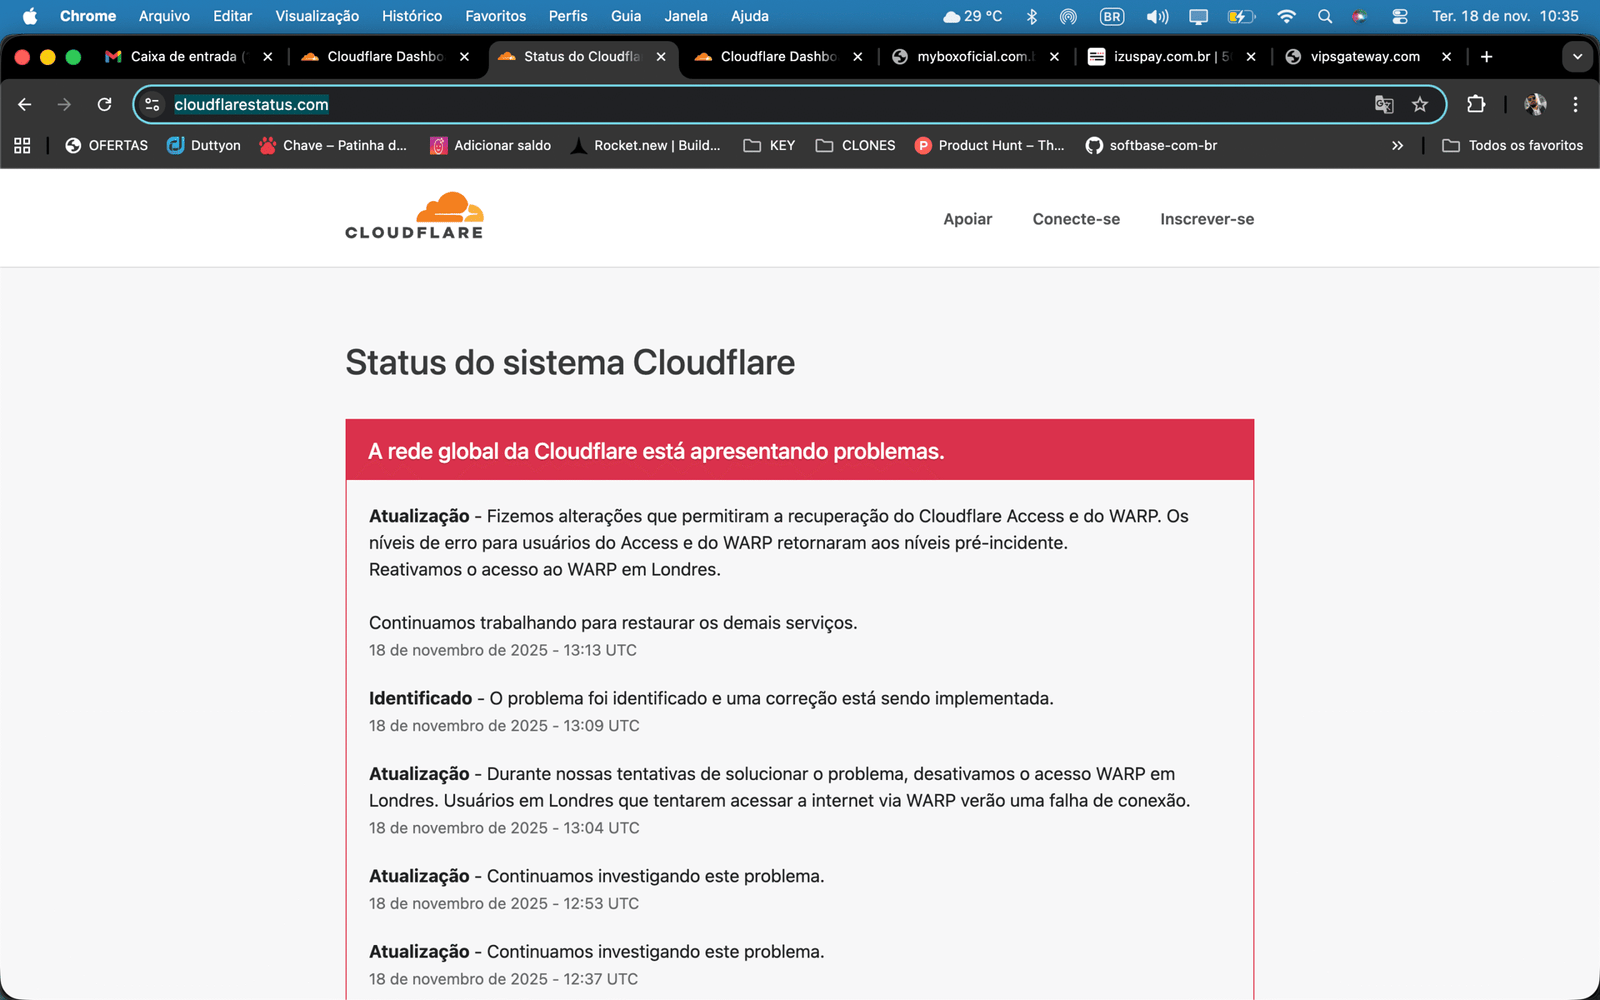Open the apps grid shortcut in bookmarks bar
The width and height of the screenshot is (1600, 1000).
click(x=22, y=145)
